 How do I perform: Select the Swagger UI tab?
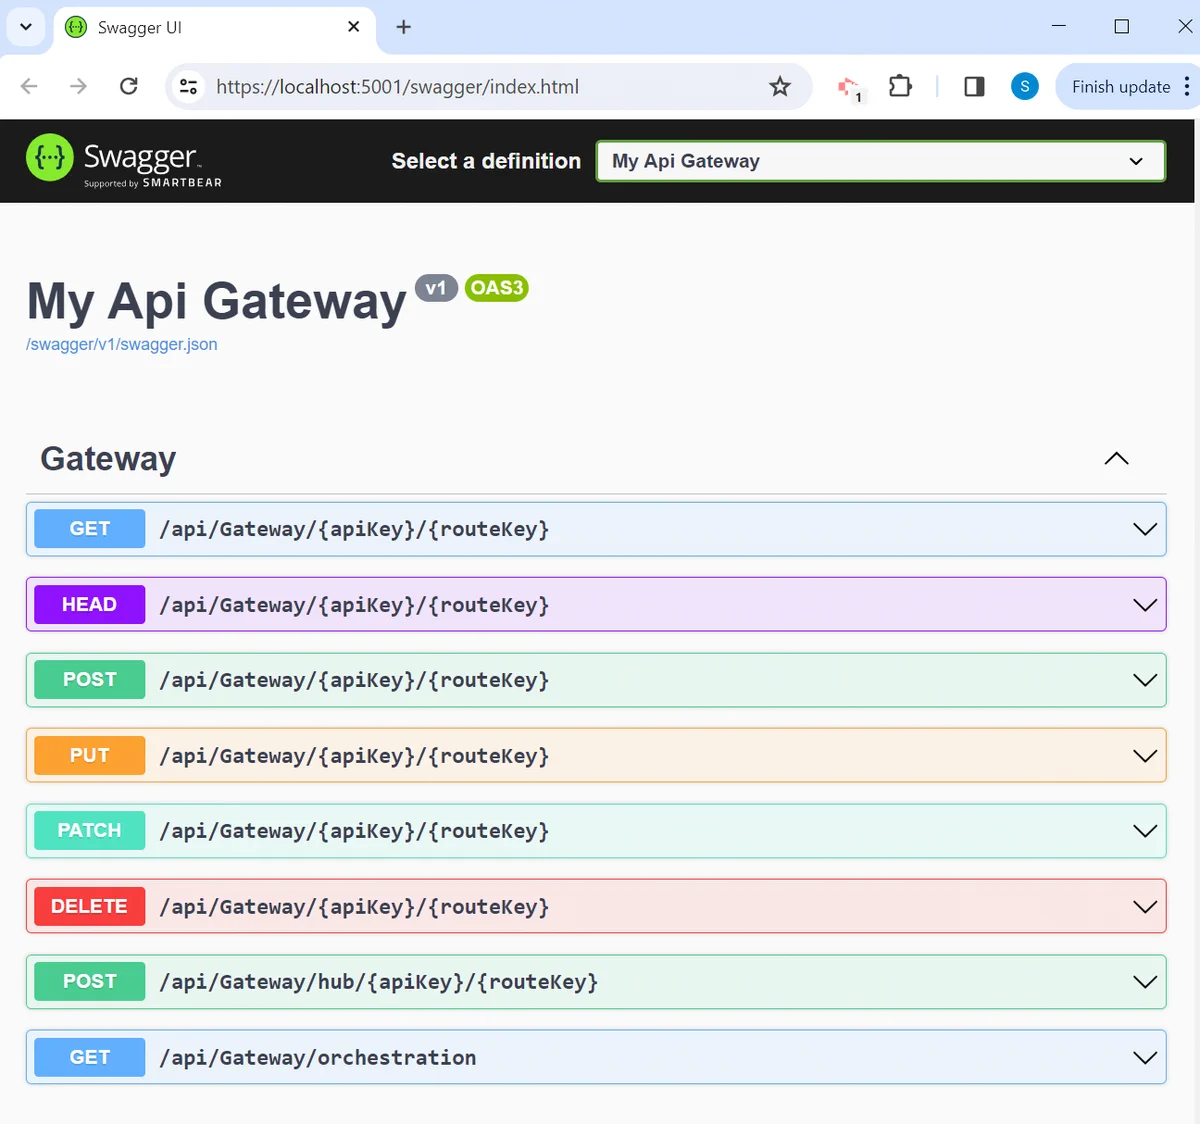click(216, 28)
